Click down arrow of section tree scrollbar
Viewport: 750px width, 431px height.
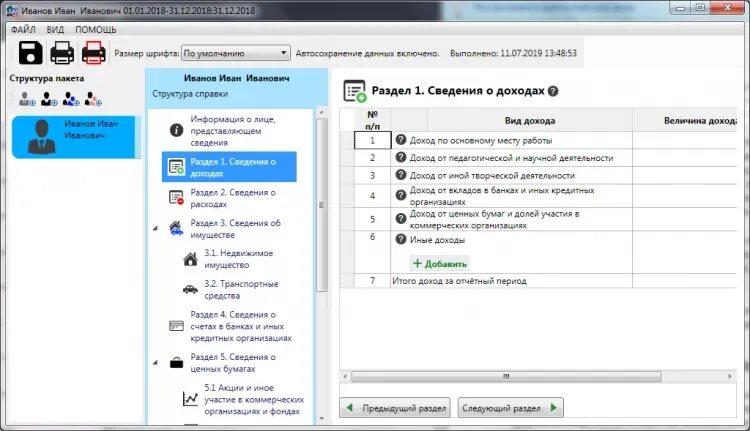coord(321,418)
